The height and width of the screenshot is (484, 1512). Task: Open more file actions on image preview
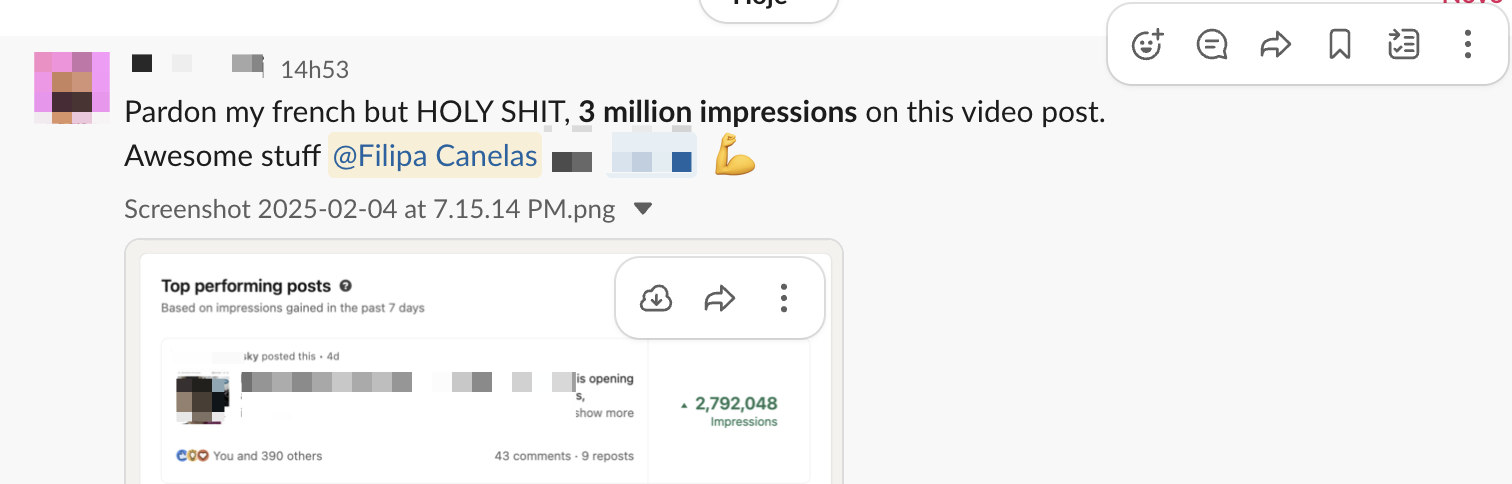[x=784, y=298]
